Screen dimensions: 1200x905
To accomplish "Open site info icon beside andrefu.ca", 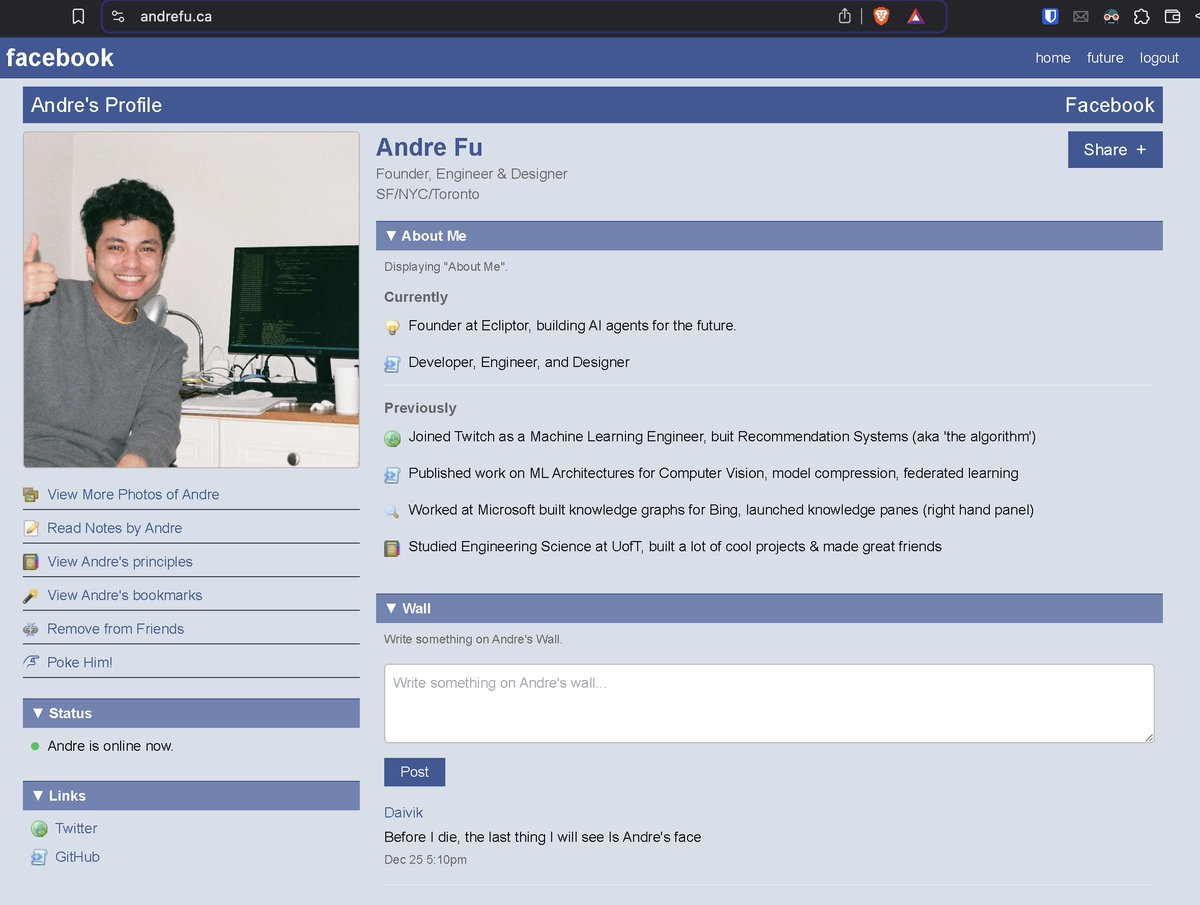I will tap(118, 16).
